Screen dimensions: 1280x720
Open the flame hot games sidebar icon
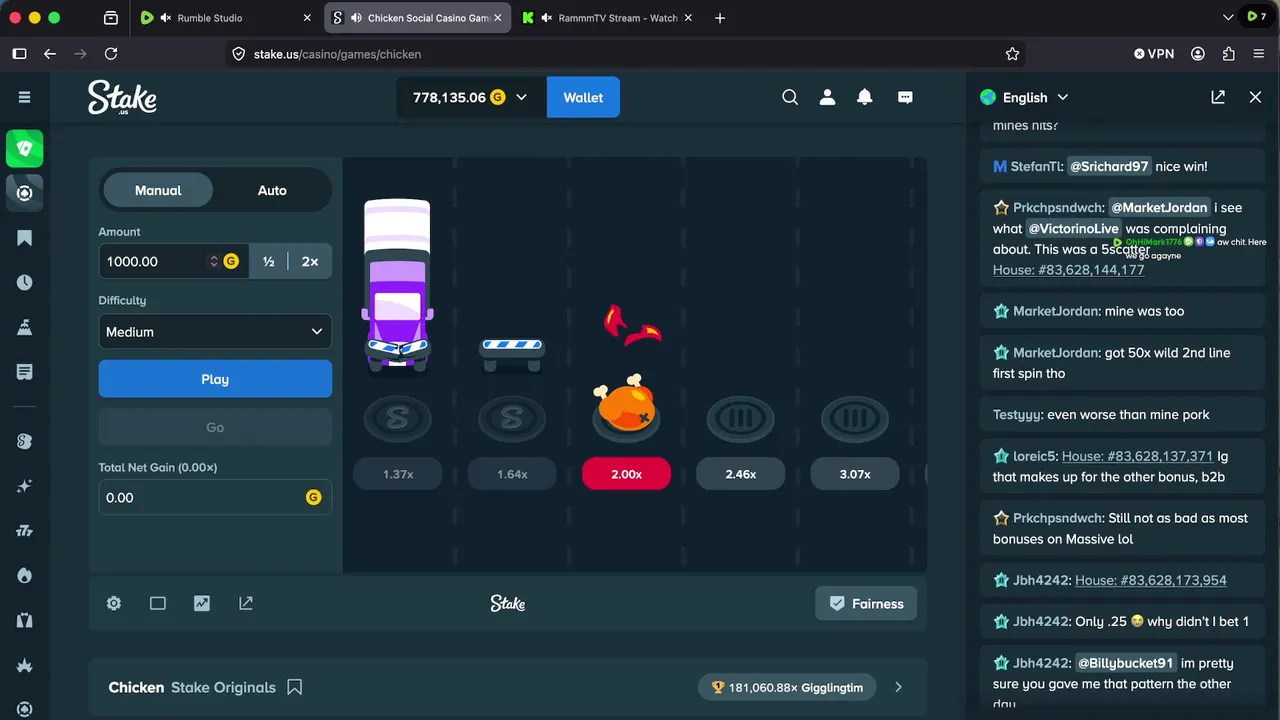(24, 576)
